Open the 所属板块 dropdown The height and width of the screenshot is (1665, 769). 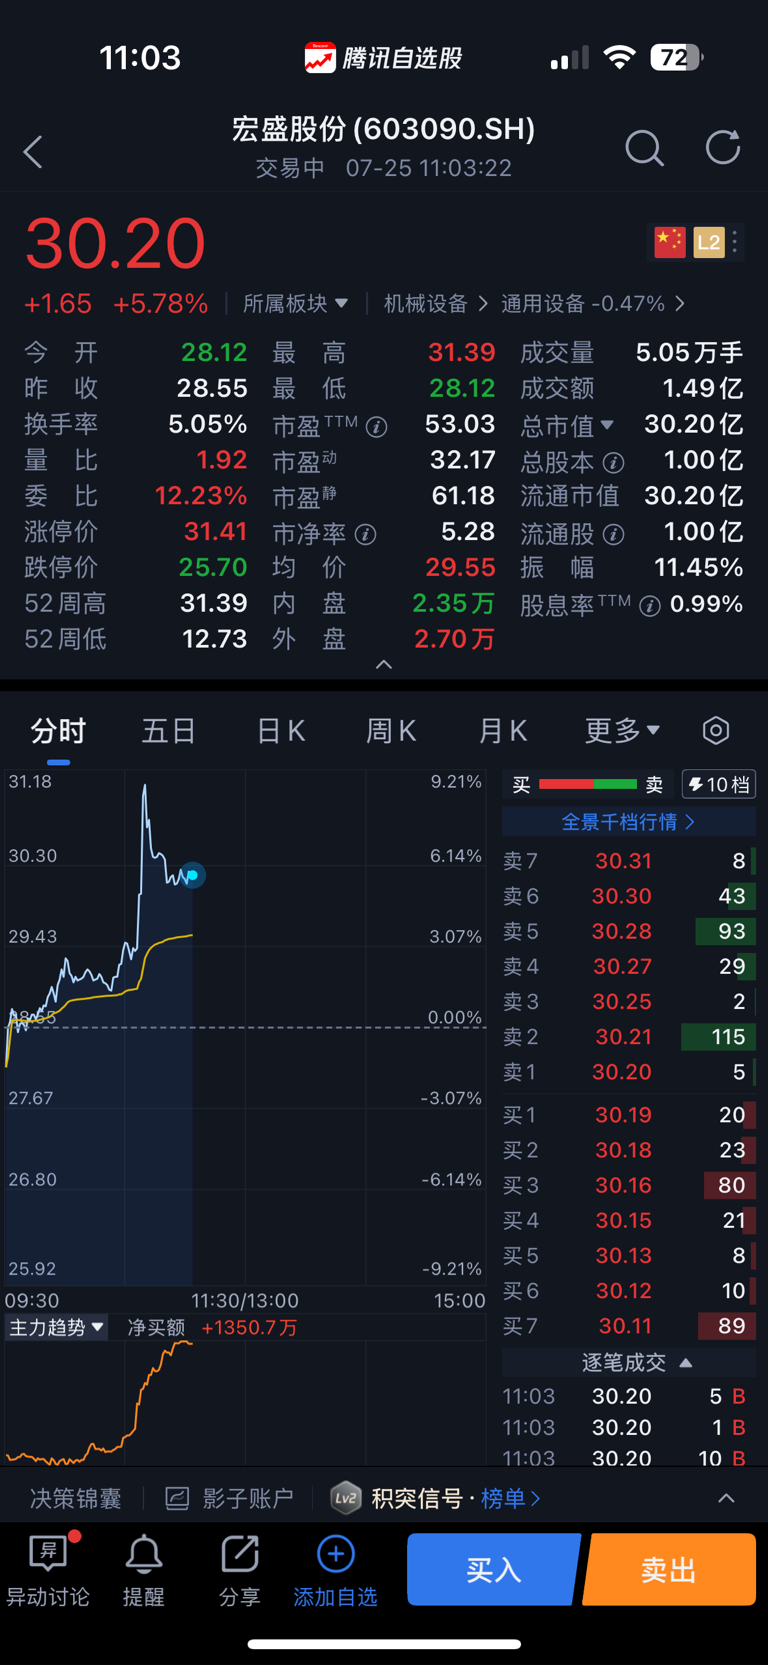(295, 303)
